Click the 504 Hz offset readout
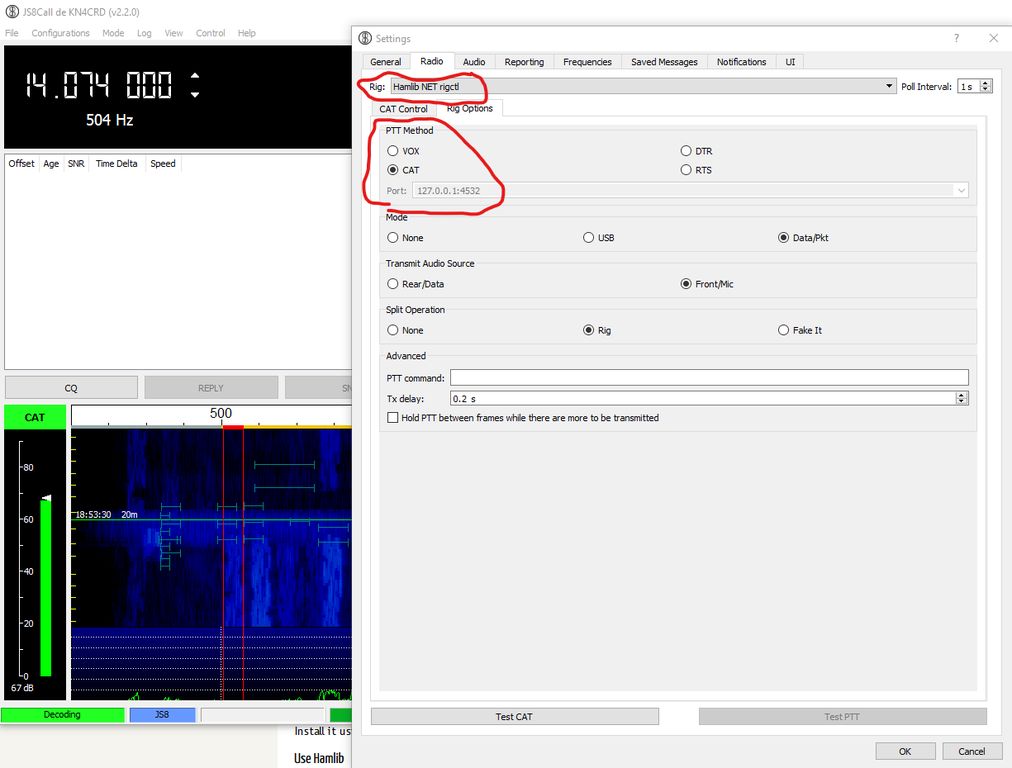The image size is (1012, 768). coord(110,119)
